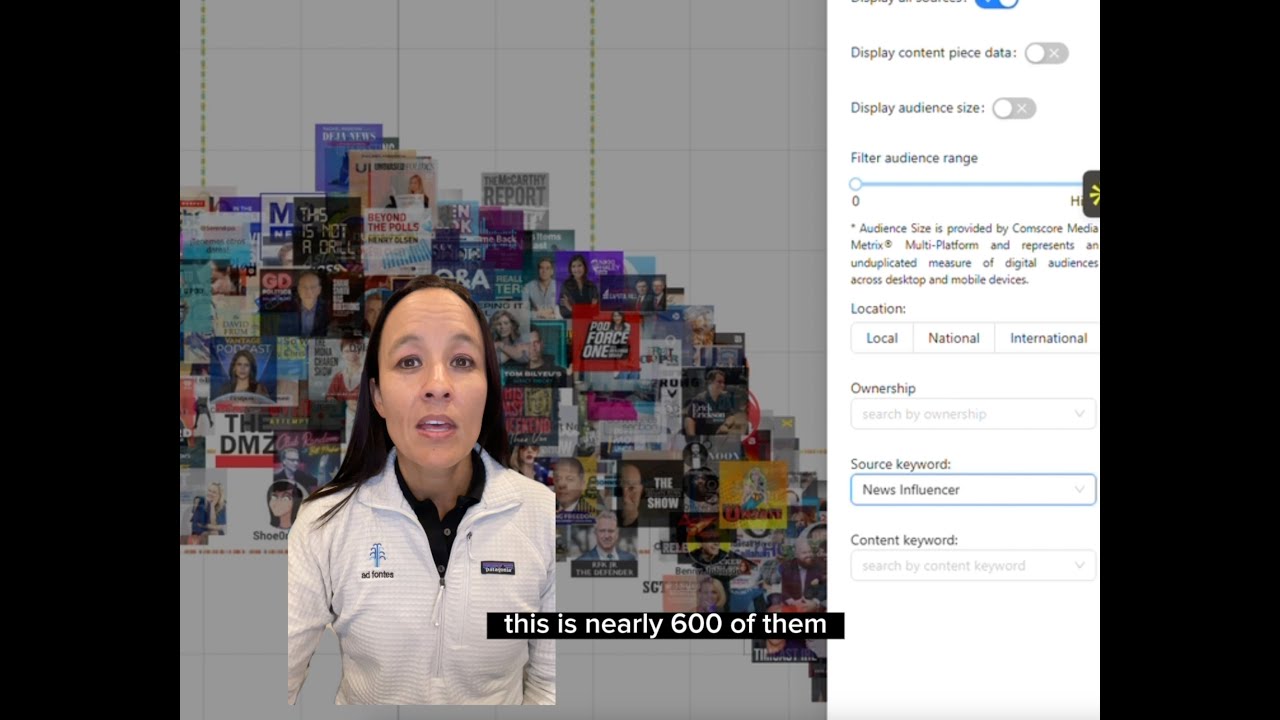Select The DMZ source thumbnail
The width and height of the screenshot is (1280, 720).
coord(248,439)
